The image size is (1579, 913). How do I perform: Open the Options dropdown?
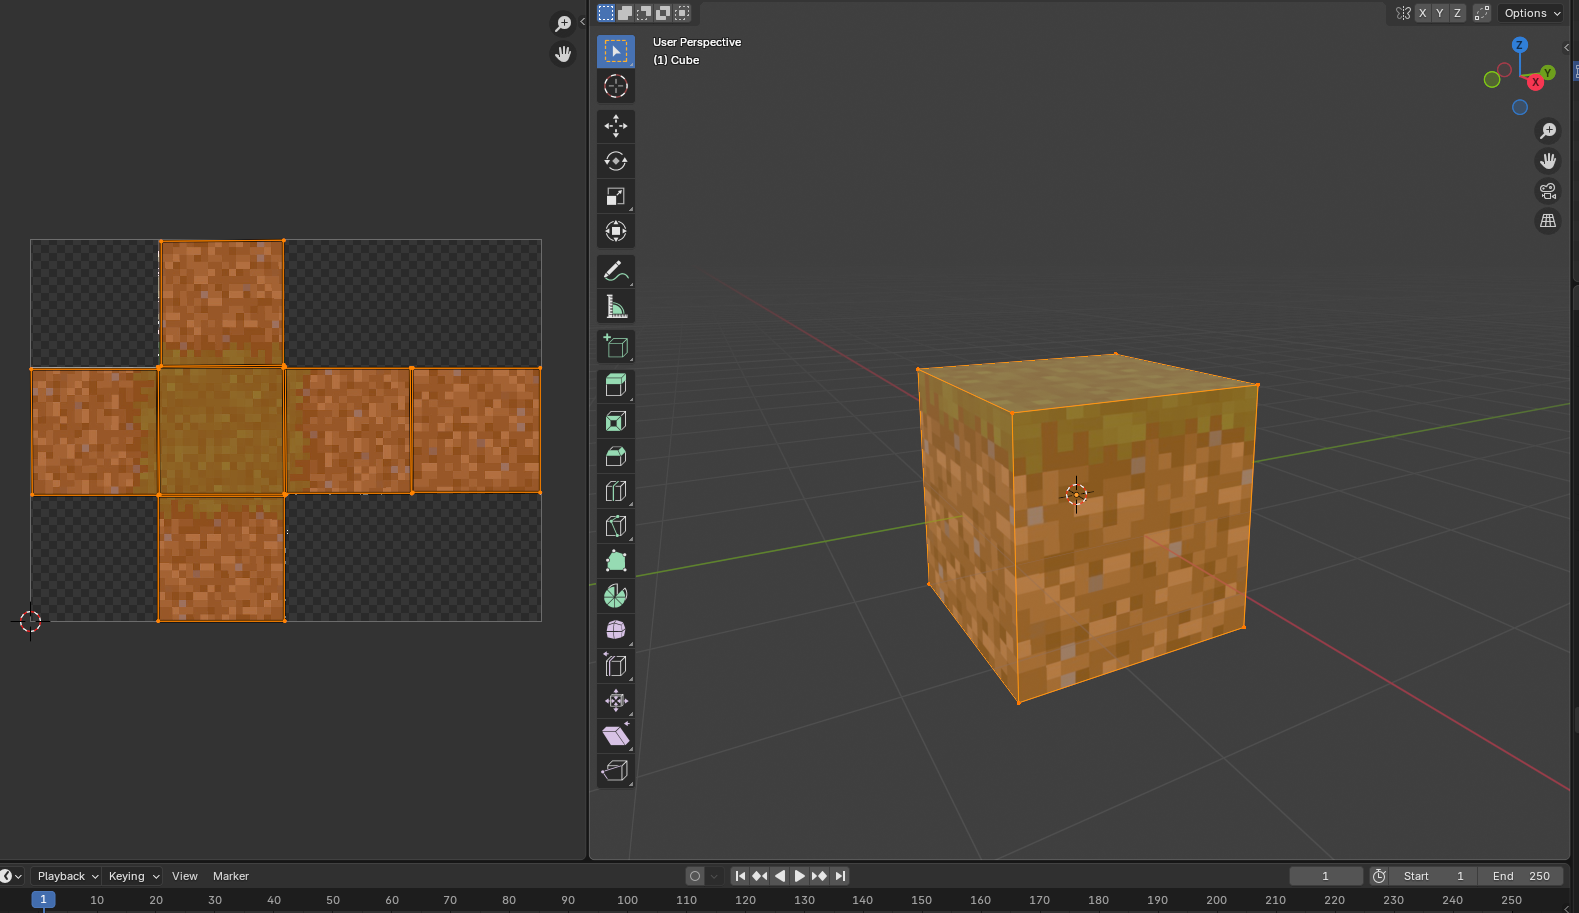click(1532, 13)
